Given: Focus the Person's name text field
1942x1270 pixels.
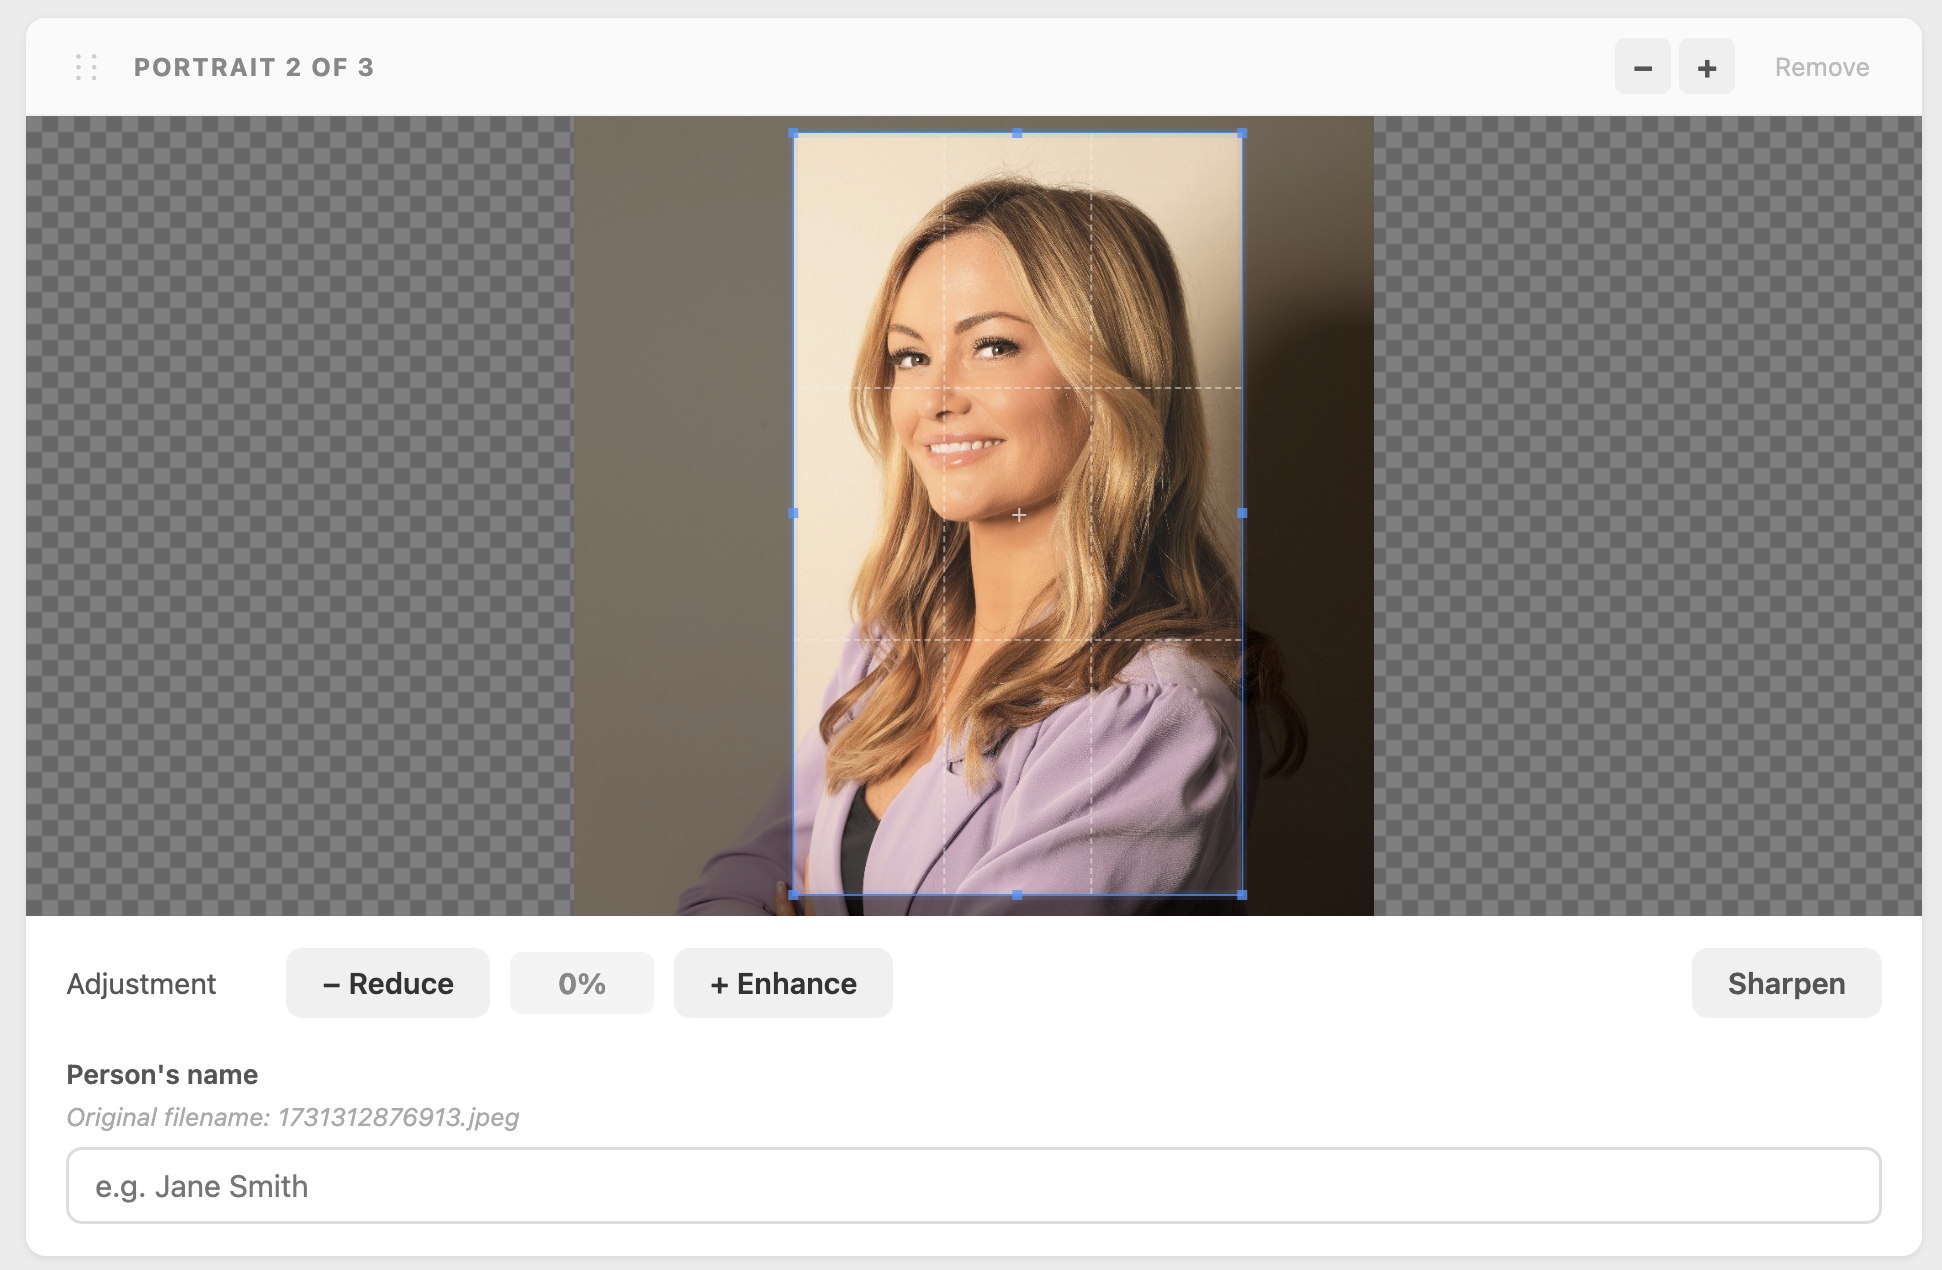Looking at the screenshot, I should (x=973, y=1185).
